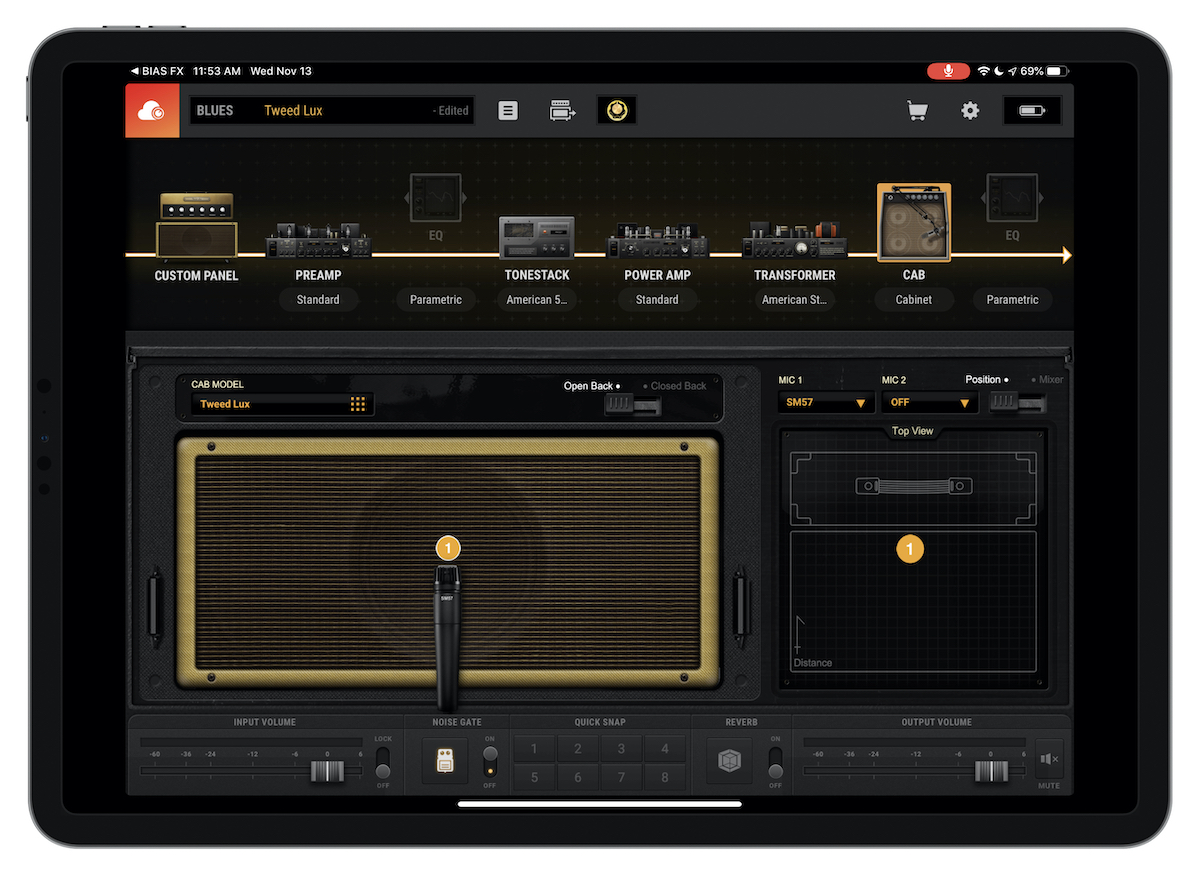The height and width of the screenshot is (876, 1200).
Task: Click the Wi-Fi status icon
Action: 984,72
